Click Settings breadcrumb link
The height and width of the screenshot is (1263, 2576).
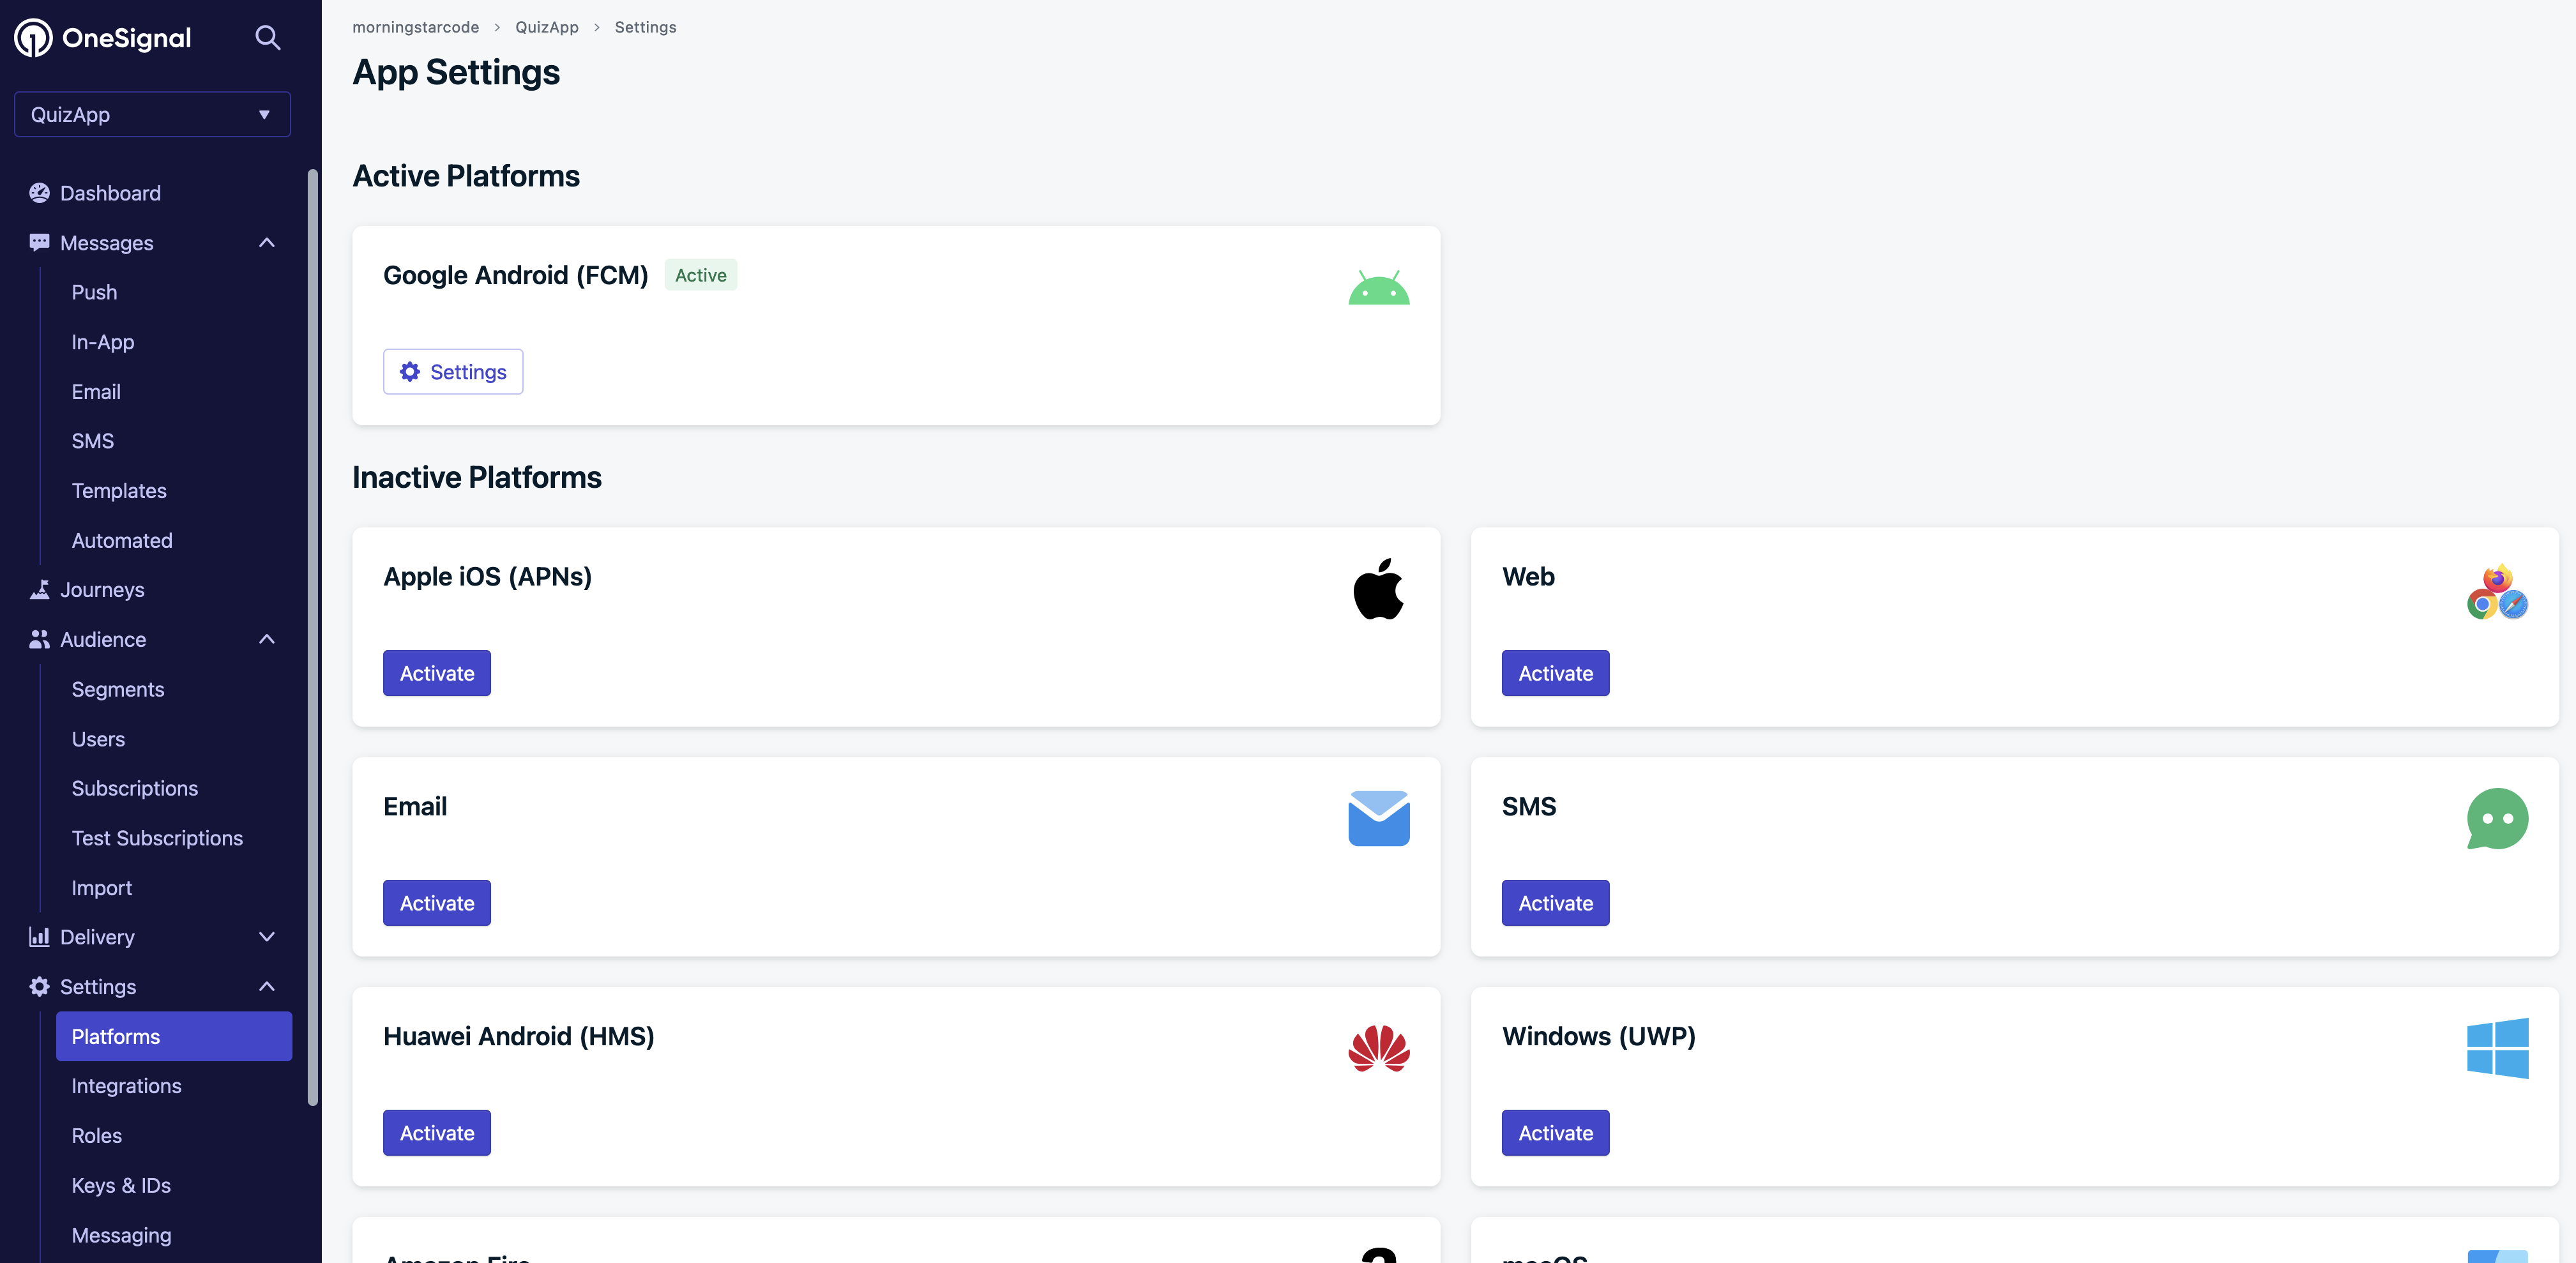pos(645,27)
